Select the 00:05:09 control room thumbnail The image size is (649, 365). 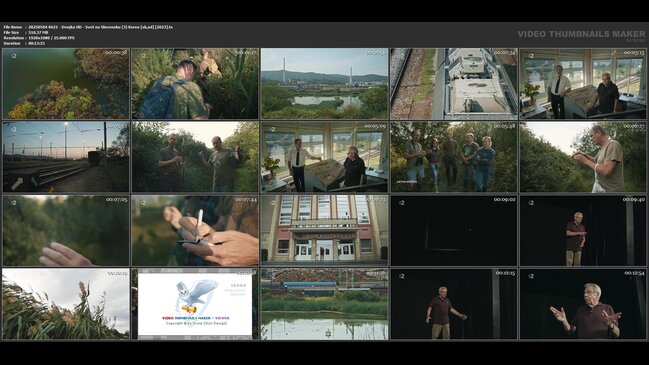(x=324, y=157)
